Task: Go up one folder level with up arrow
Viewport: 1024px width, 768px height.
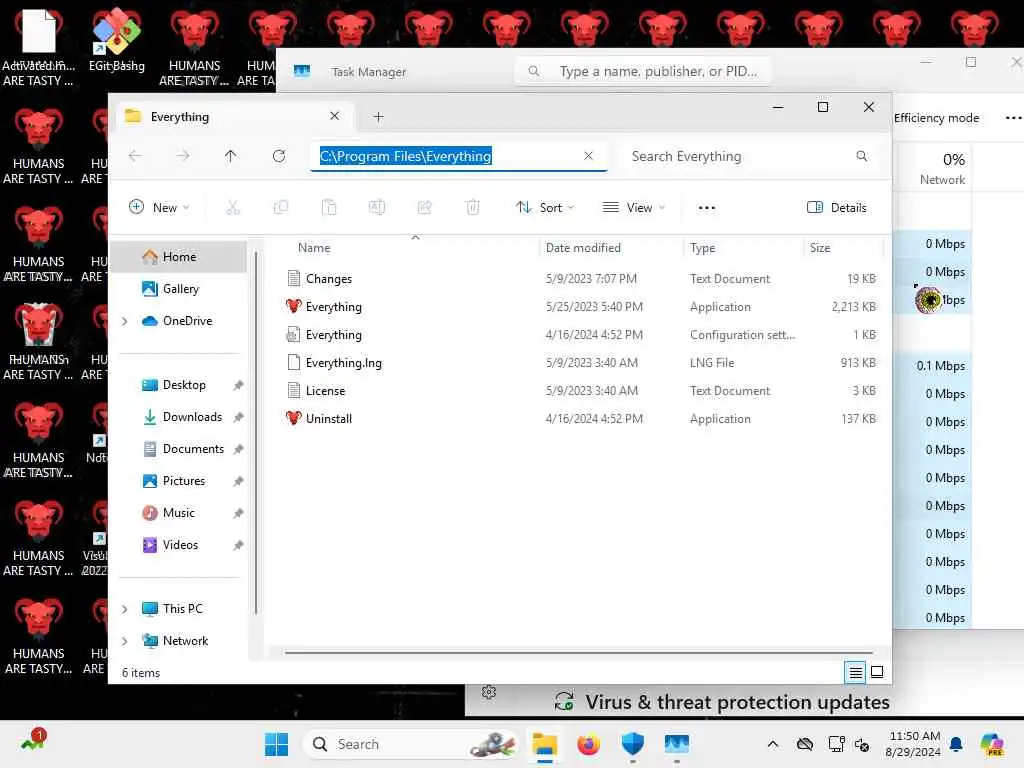Action: pyautogui.click(x=231, y=156)
